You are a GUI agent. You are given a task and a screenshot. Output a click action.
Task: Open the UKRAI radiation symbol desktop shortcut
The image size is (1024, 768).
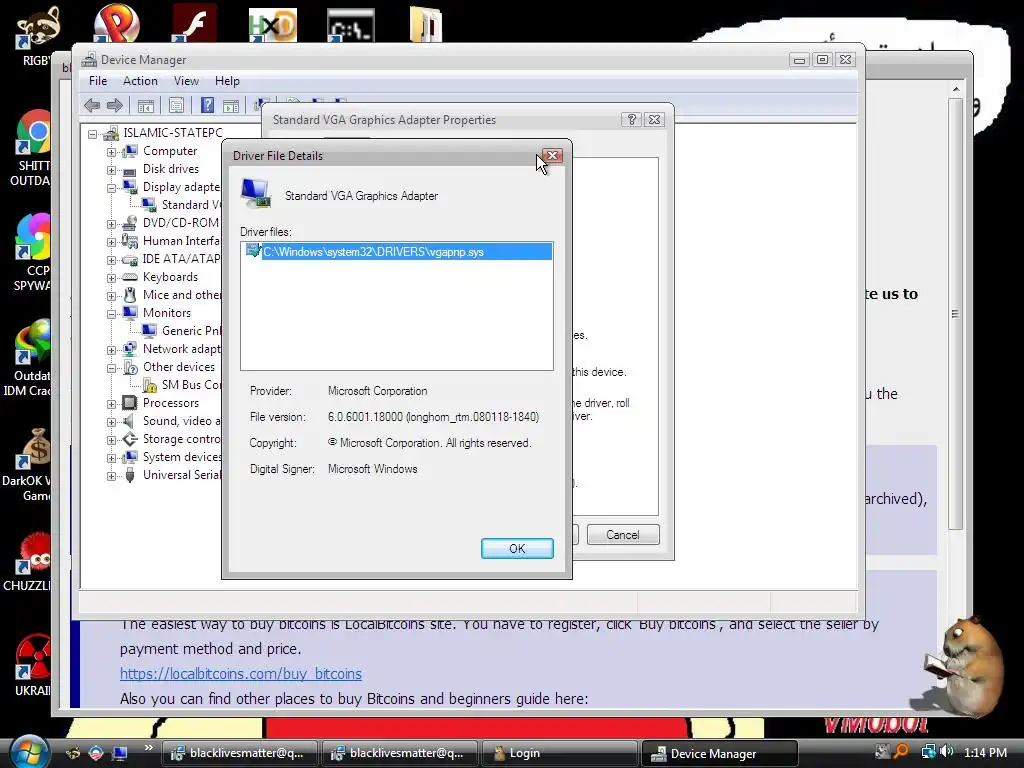coord(33,658)
